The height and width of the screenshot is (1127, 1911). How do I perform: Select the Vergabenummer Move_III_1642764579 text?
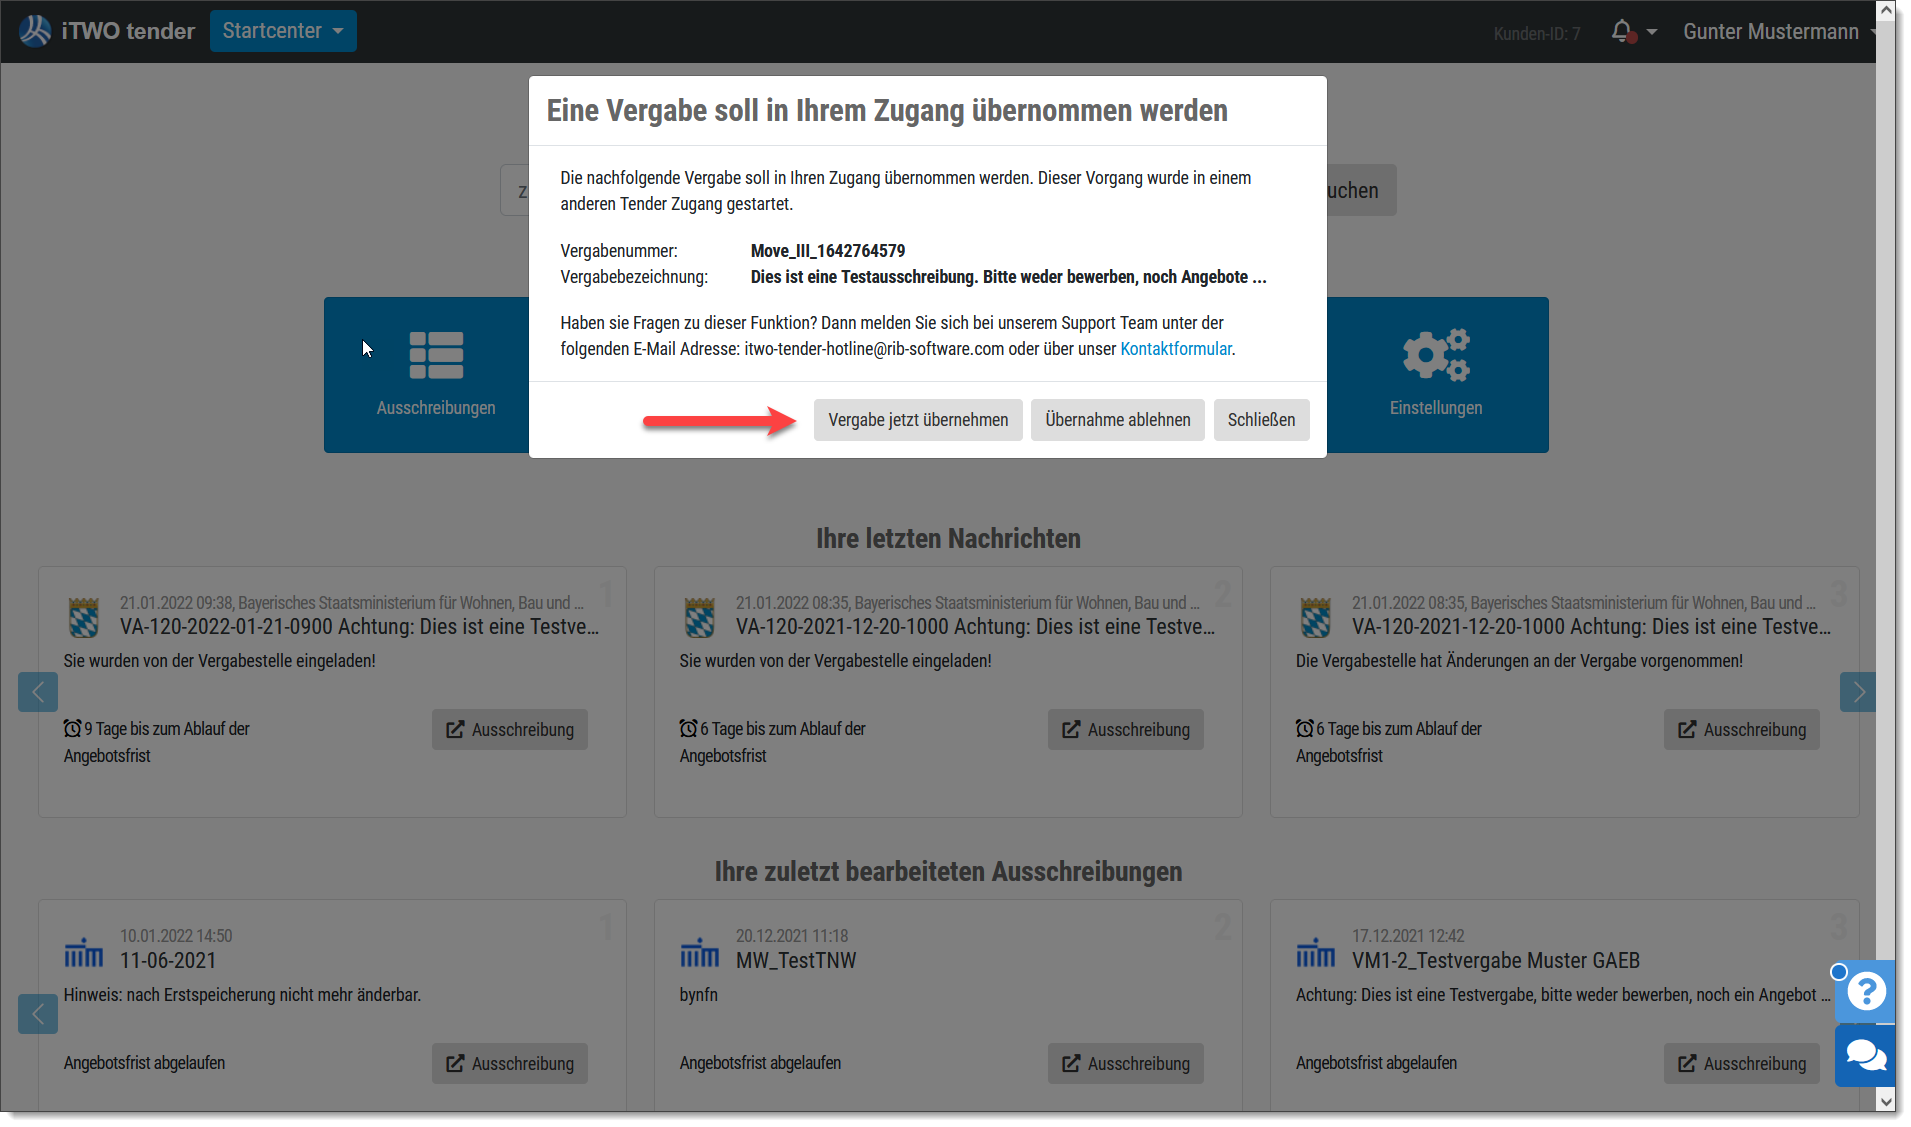coord(828,251)
